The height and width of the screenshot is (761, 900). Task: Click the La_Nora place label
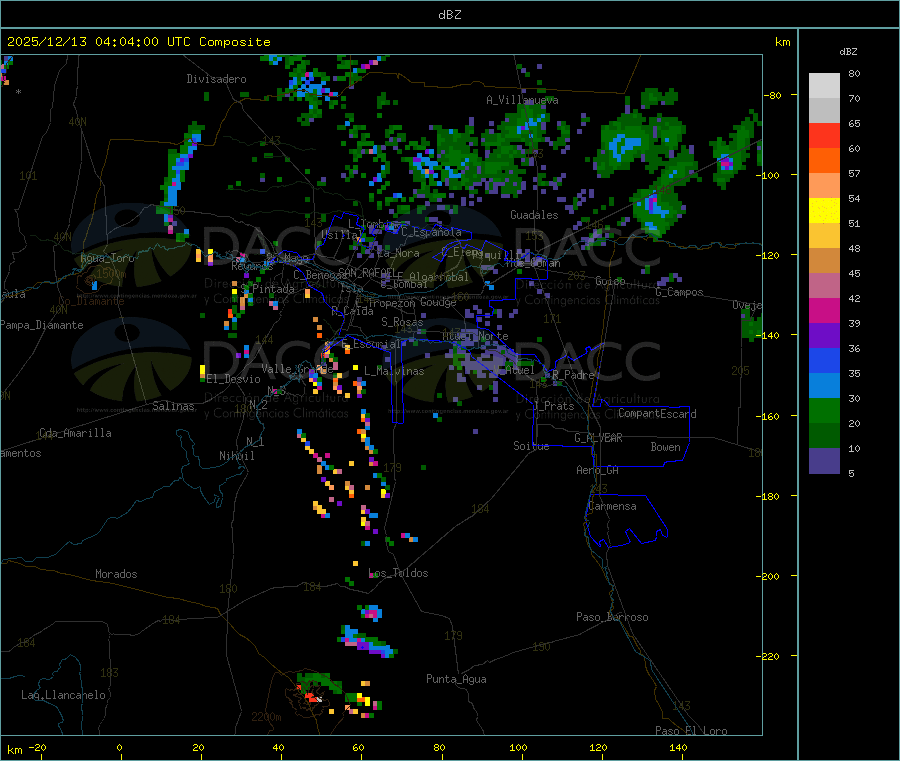tap(398, 253)
